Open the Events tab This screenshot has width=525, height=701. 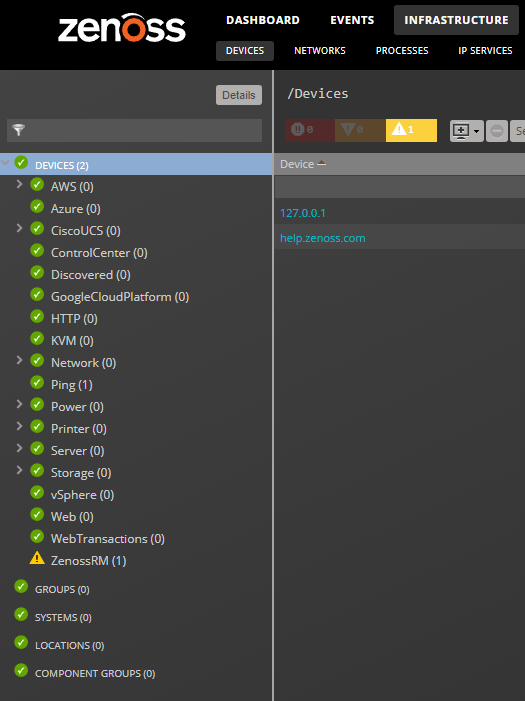(352, 20)
